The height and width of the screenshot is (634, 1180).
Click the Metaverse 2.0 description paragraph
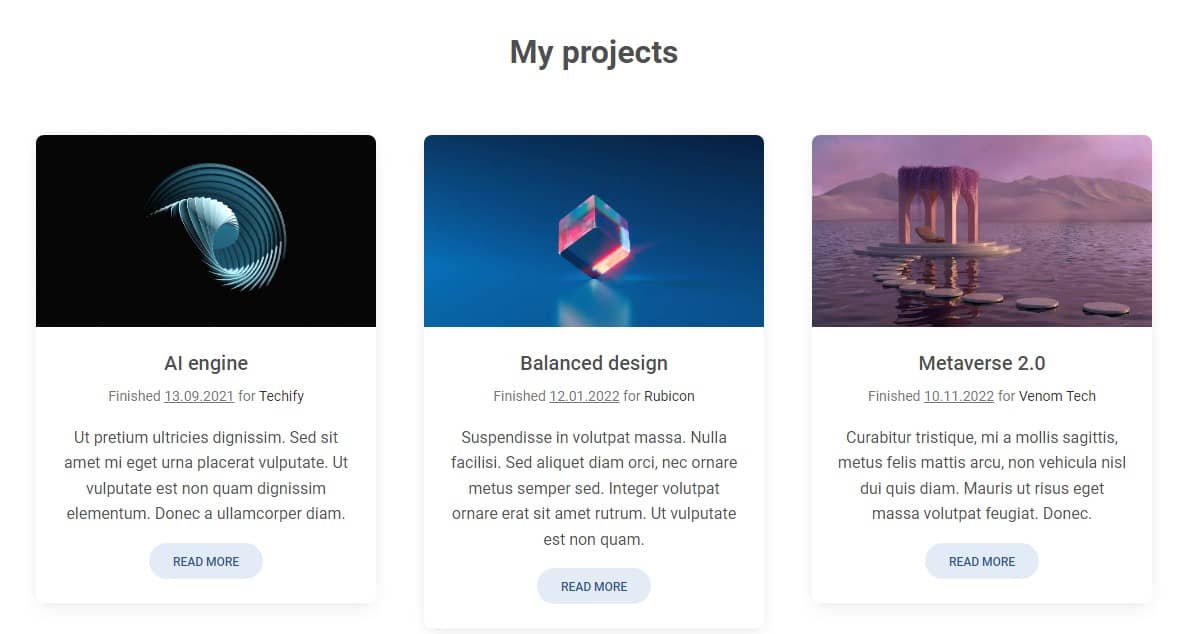pyautogui.click(x=982, y=476)
